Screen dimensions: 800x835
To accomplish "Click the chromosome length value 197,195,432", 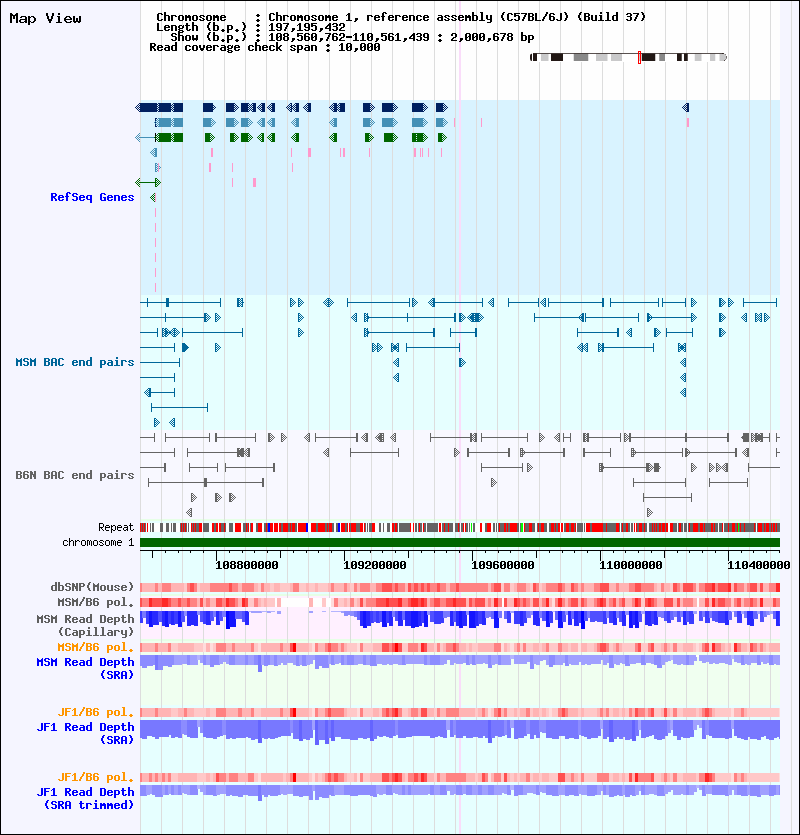I will coord(307,27).
